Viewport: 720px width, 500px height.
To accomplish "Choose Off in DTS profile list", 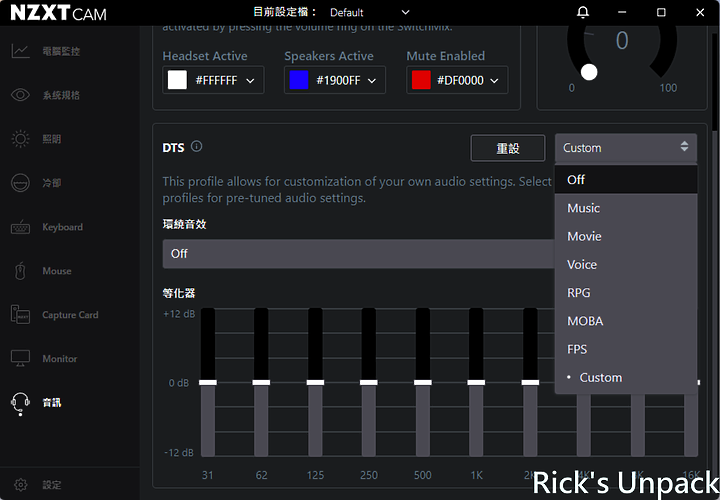I will point(626,180).
